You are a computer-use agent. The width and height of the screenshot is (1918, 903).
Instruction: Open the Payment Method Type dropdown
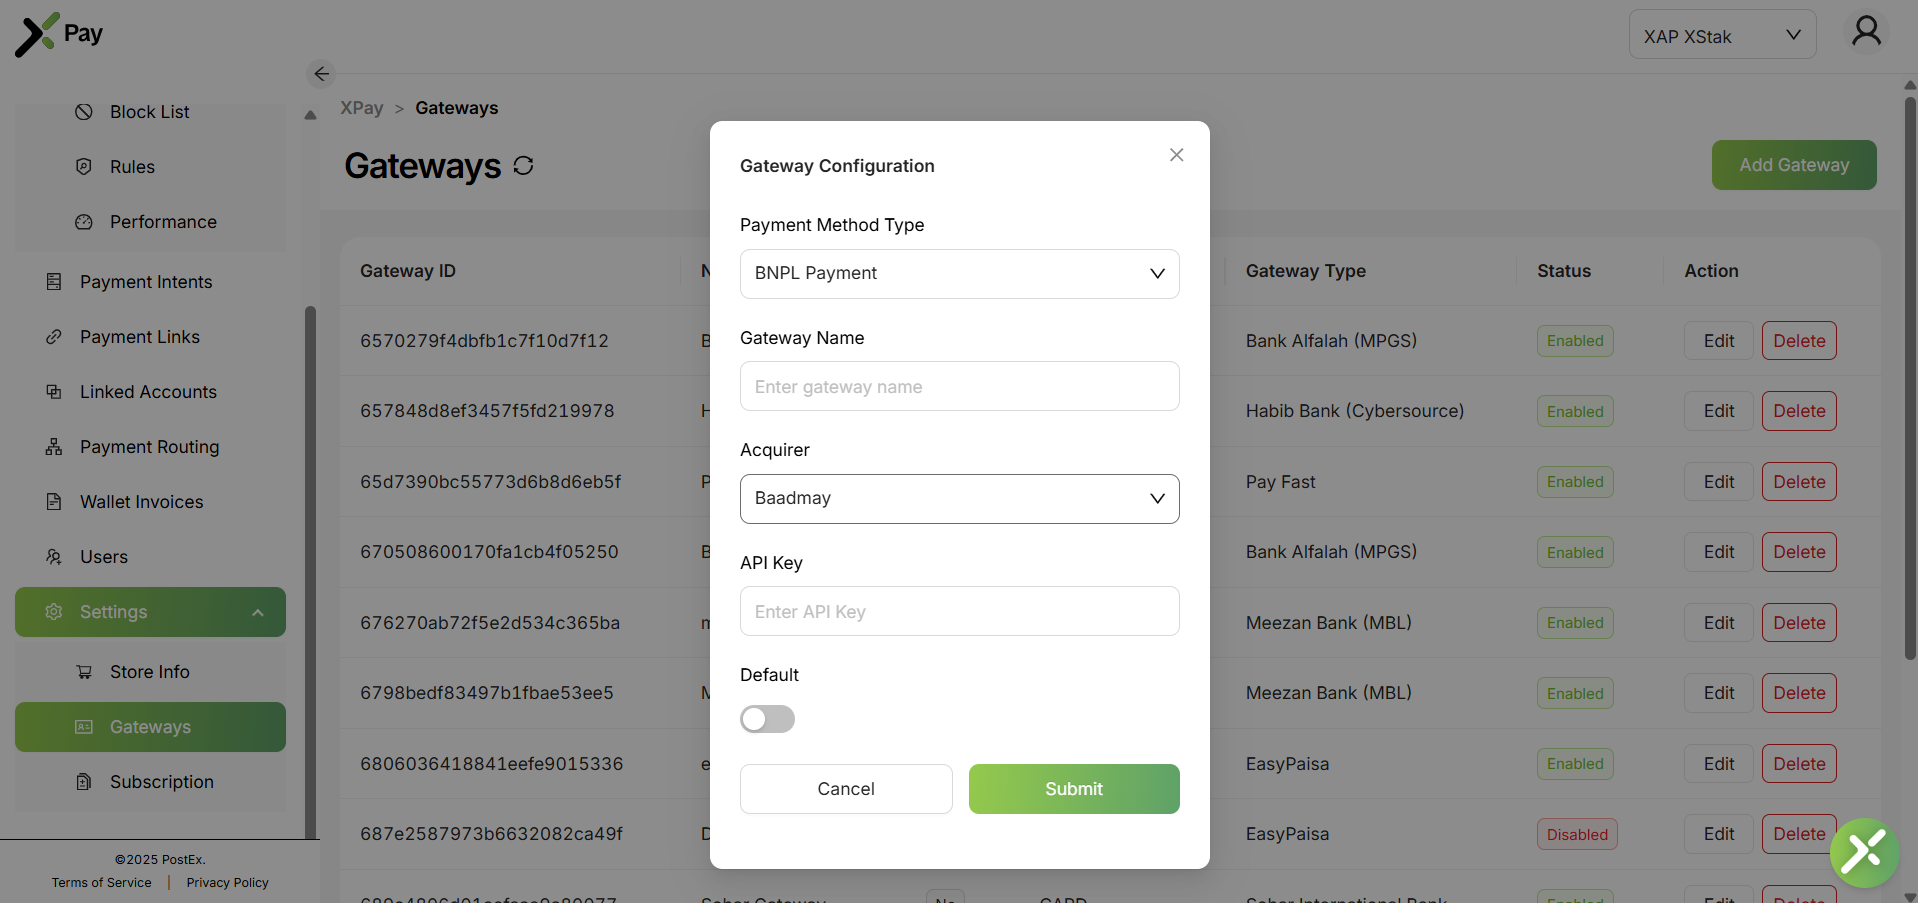pos(959,274)
